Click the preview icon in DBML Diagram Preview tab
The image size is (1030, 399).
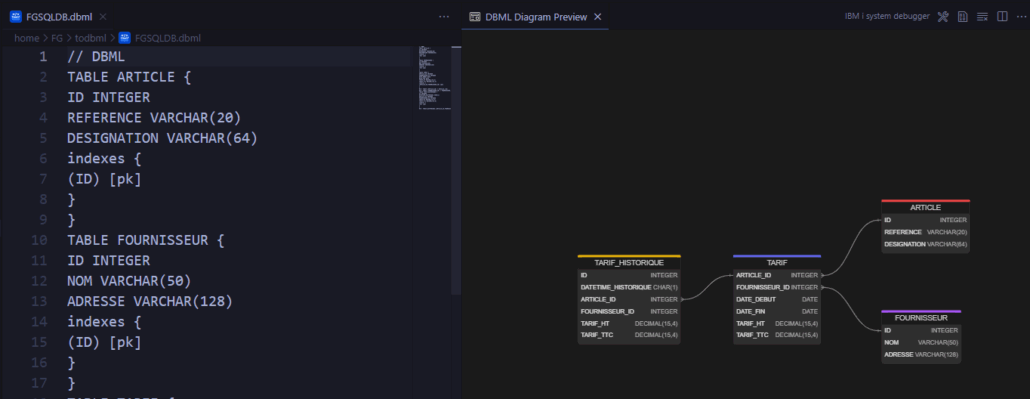click(x=475, y=17)
